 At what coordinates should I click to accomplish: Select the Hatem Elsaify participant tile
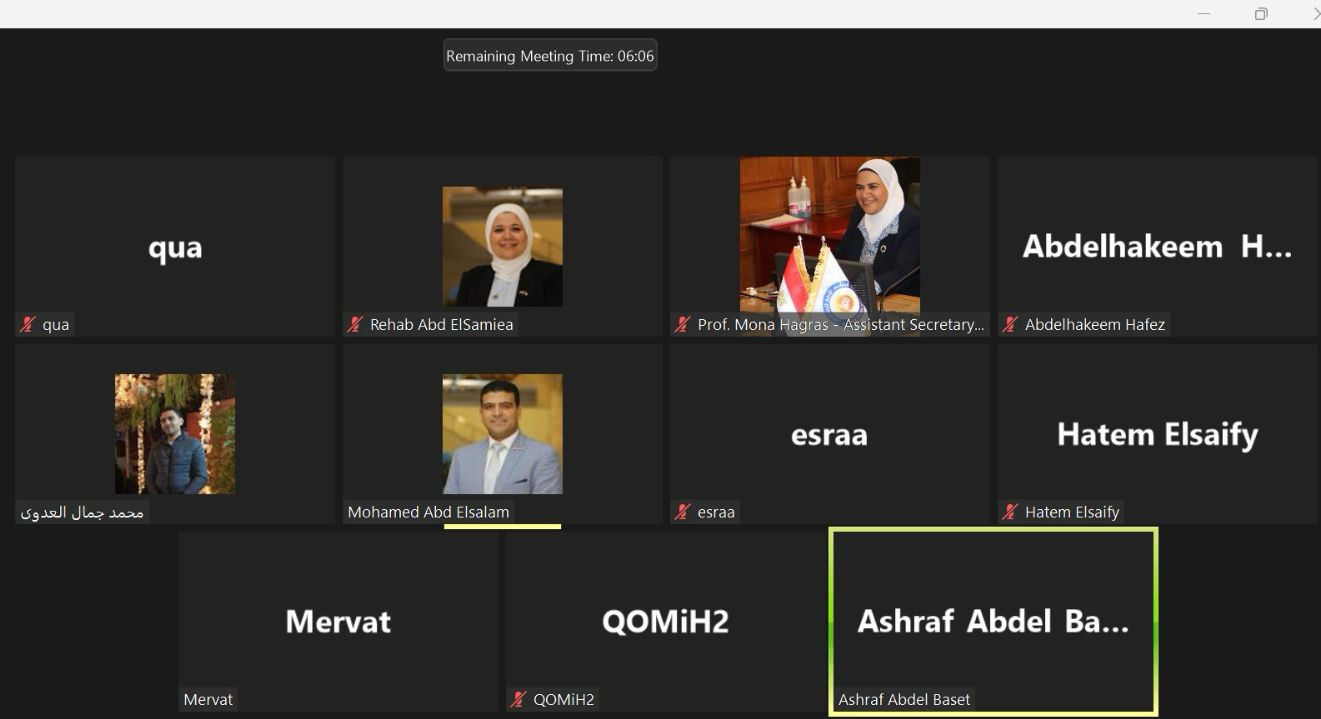tap(1157, 434)
